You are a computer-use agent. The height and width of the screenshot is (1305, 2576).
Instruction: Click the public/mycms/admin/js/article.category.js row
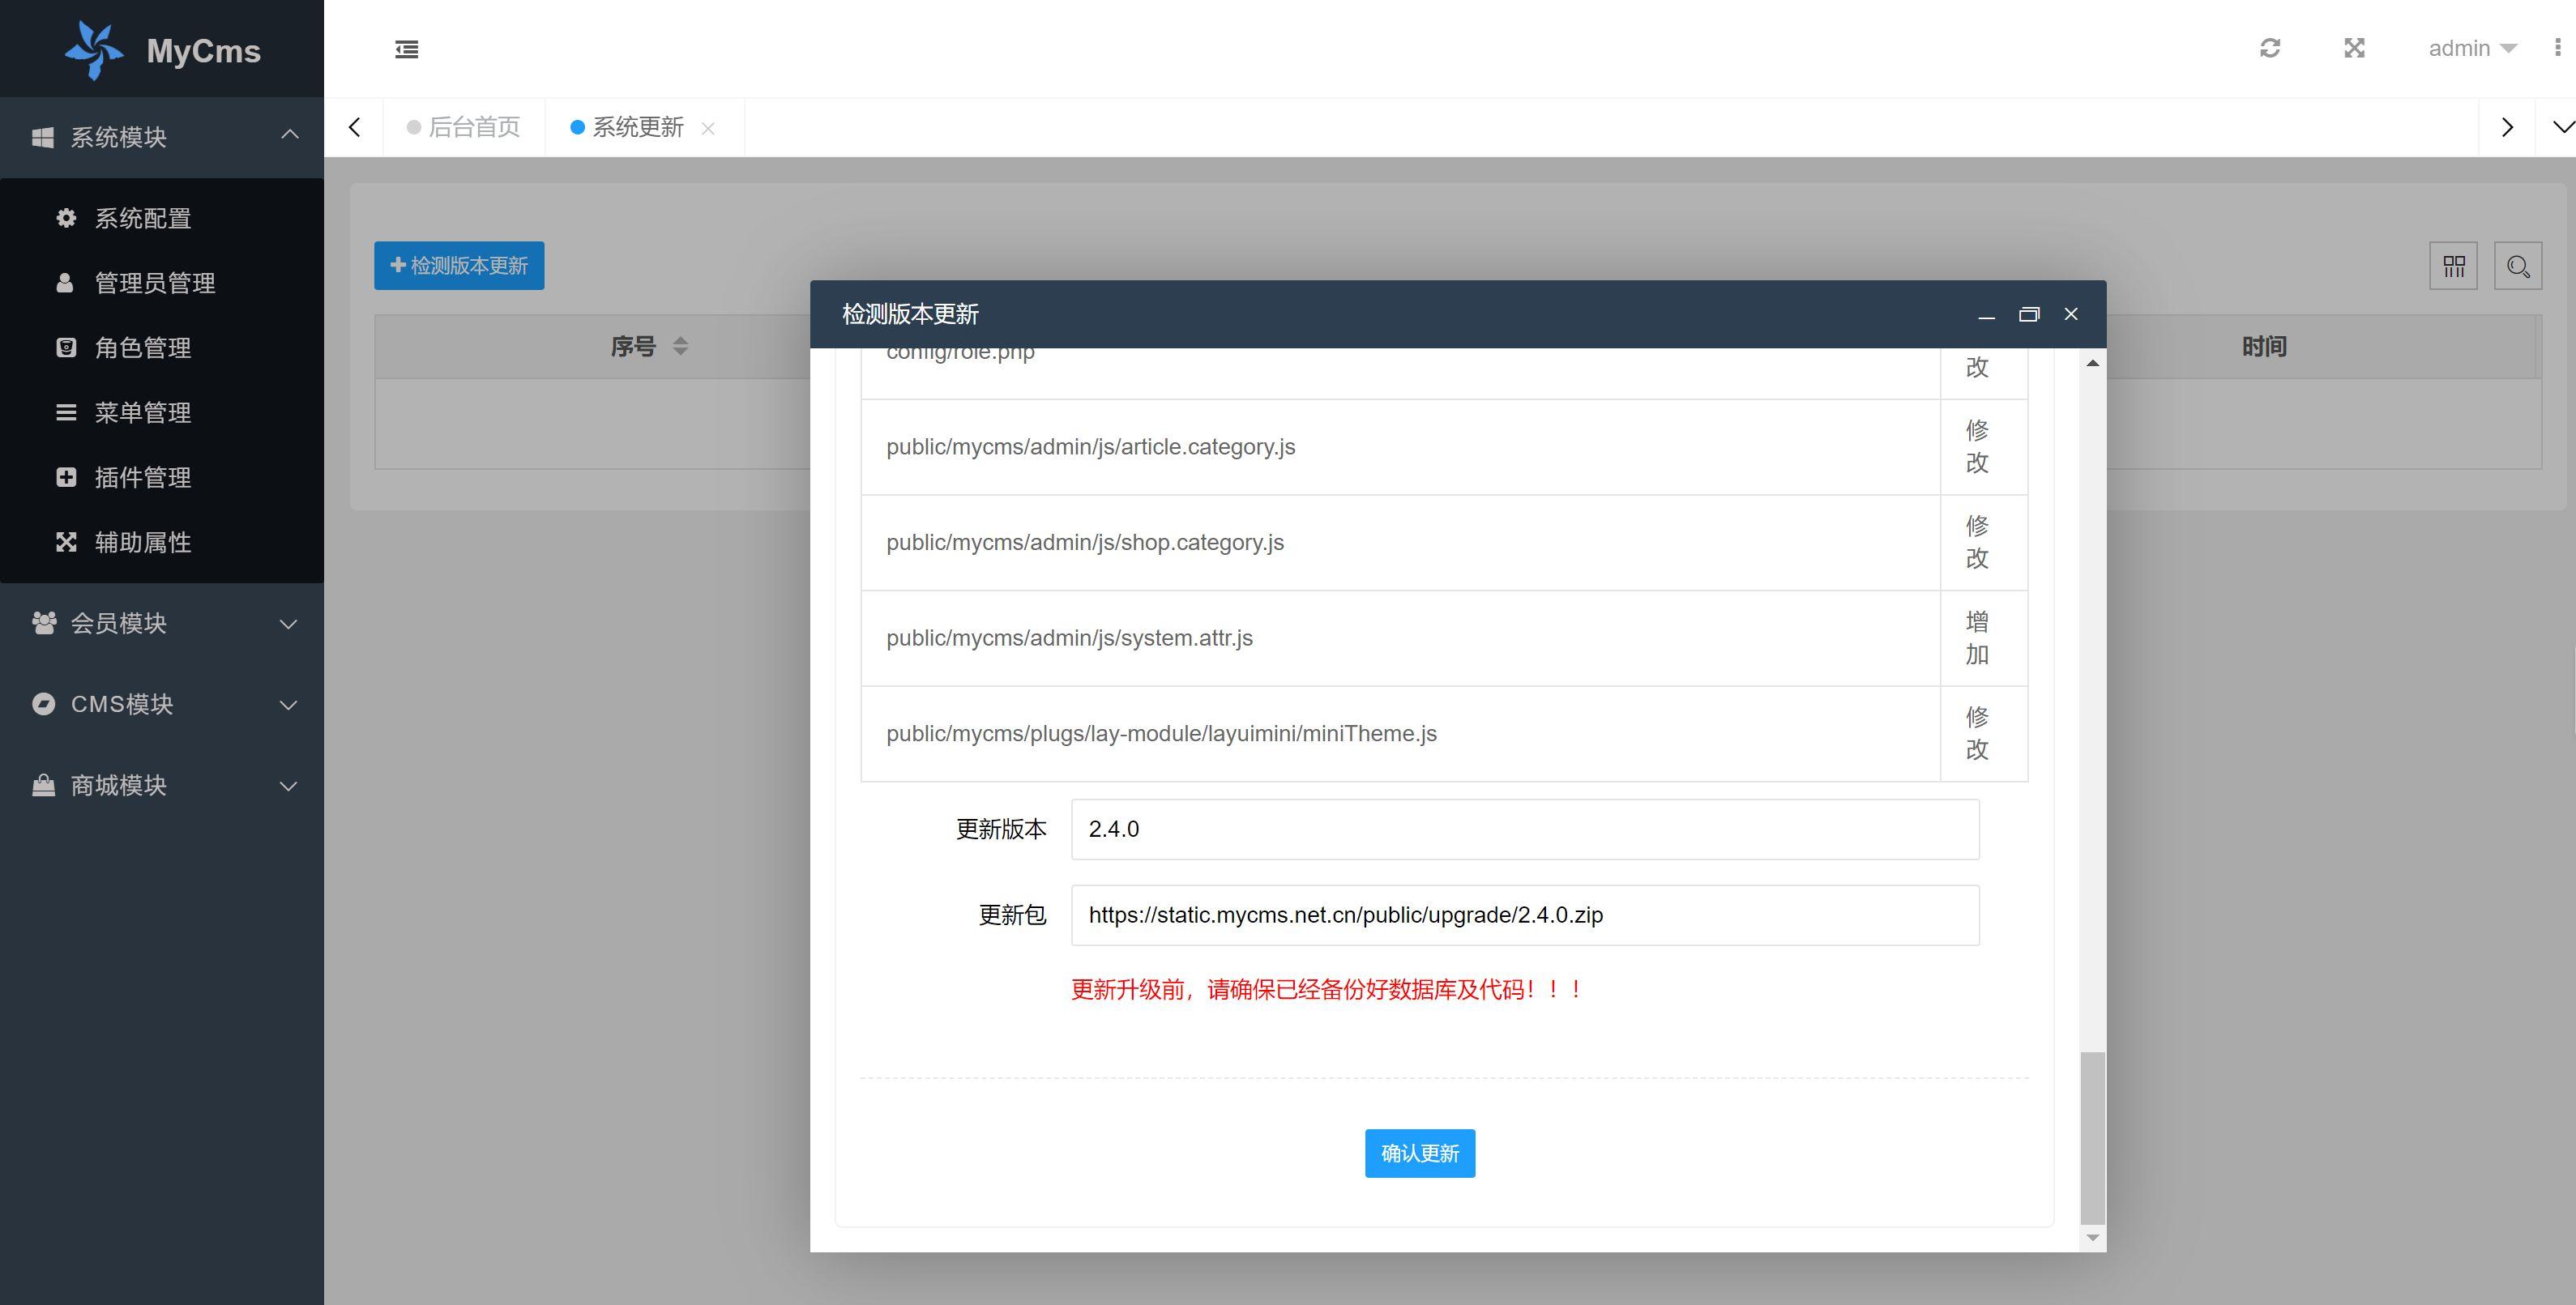click(x=1444, y=447)
